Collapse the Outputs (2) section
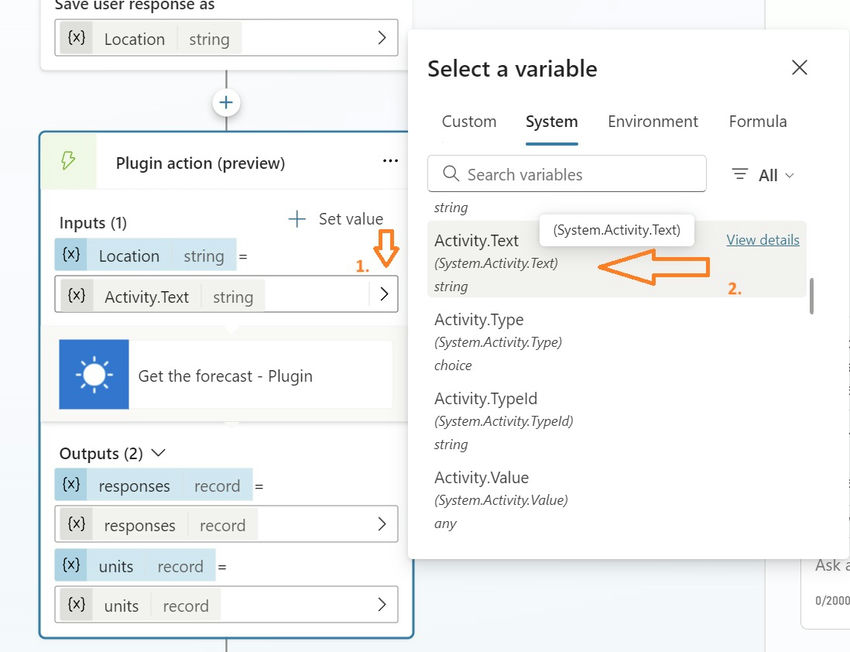The image size is (850, 652). [x=158, y=453]
